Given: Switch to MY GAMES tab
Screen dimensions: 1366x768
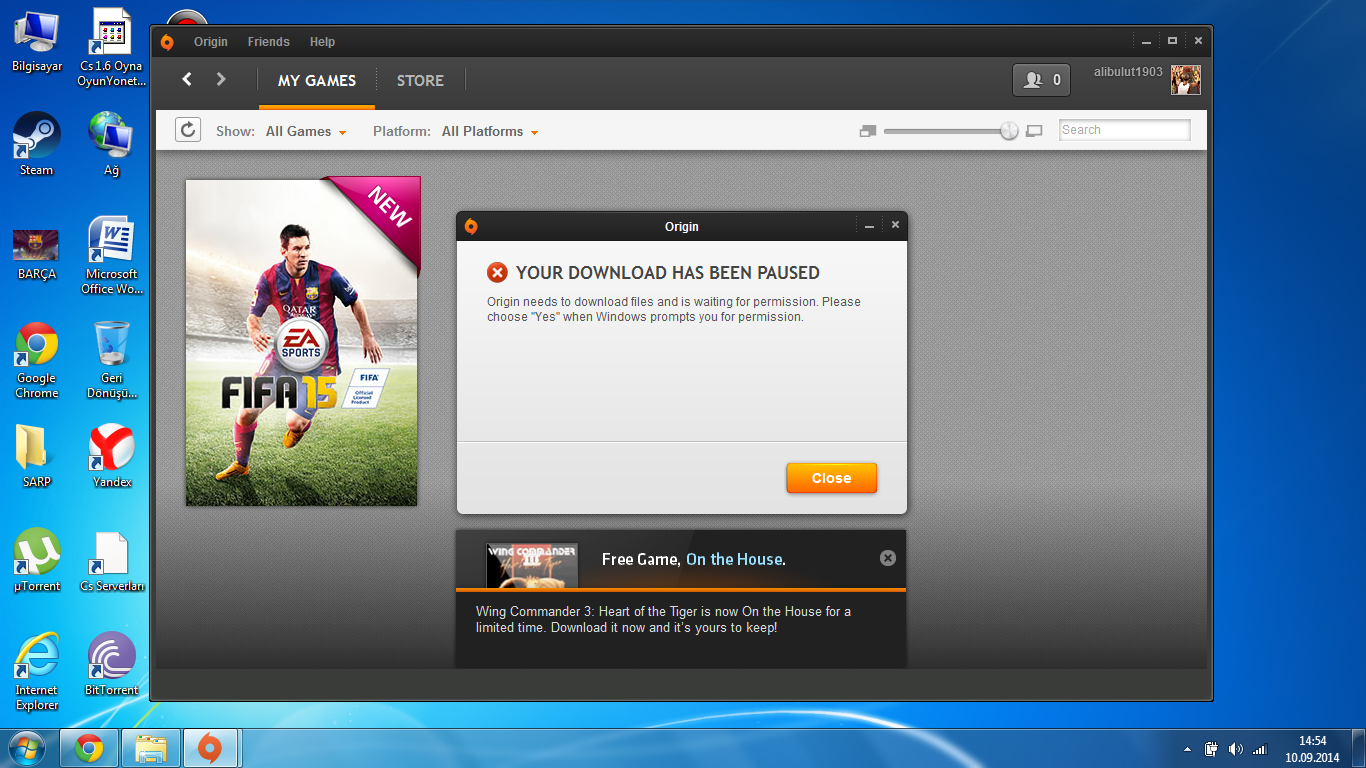Looking at the screenshot, I should (x=317, y=81).
